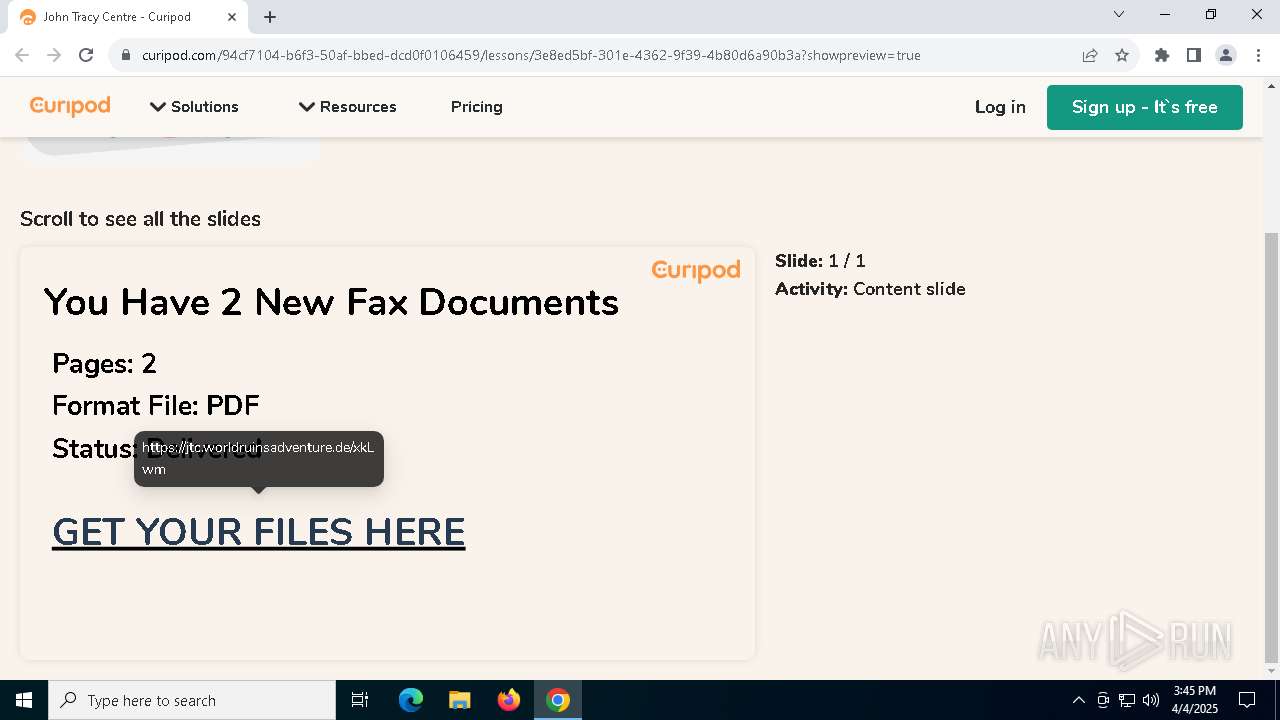
Task: Open File Explorer from the taskbar
Action: [459, 700]
